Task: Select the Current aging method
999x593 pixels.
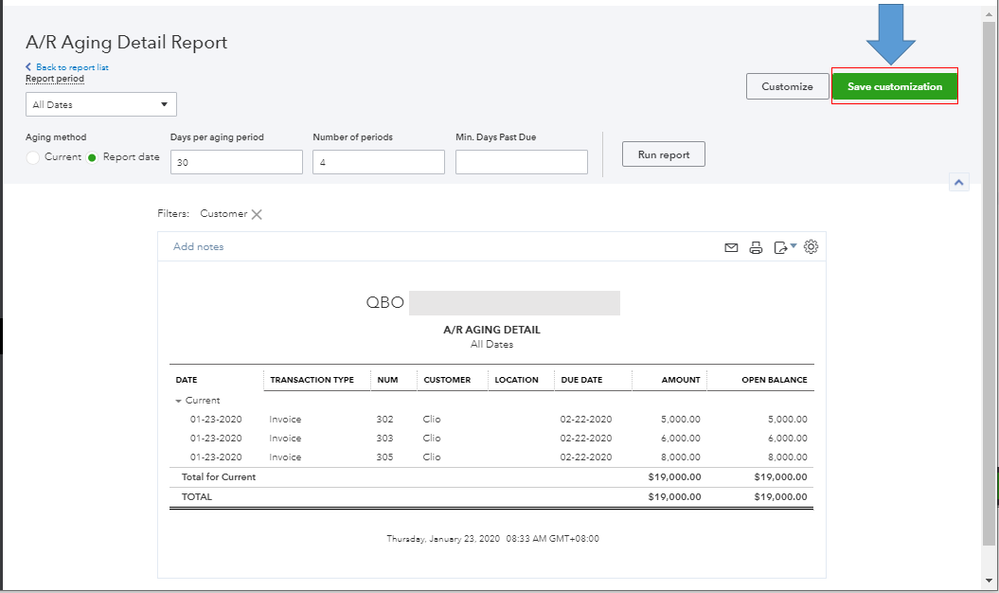Action: coord(34,157)
